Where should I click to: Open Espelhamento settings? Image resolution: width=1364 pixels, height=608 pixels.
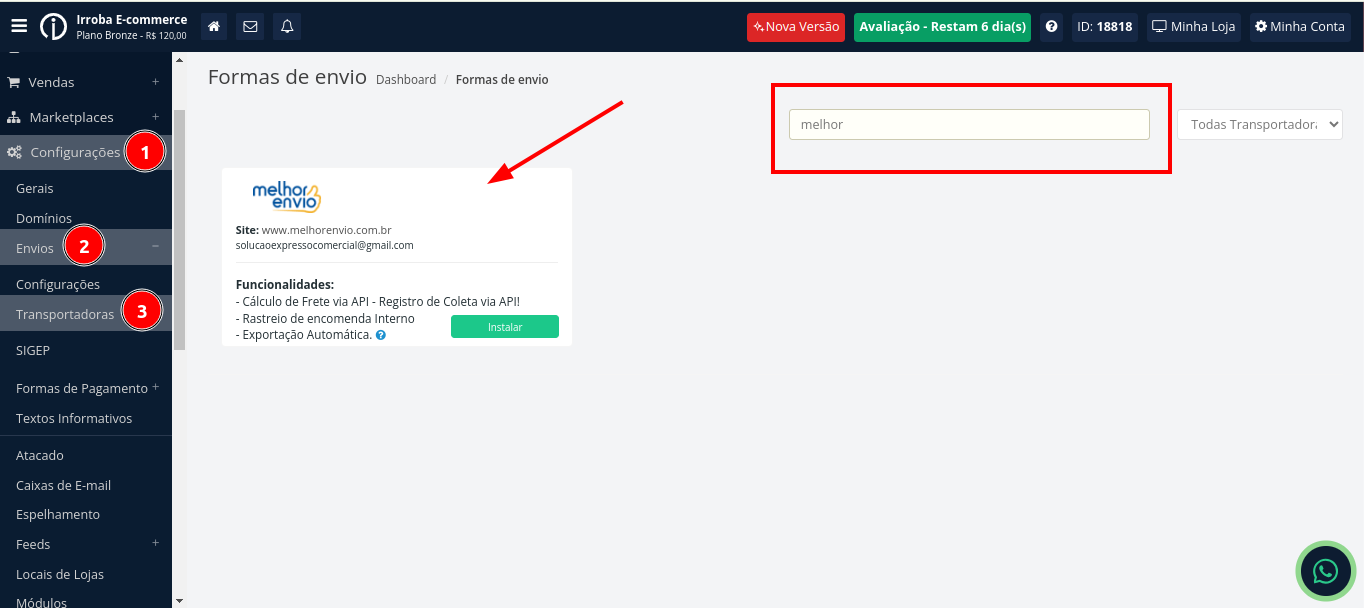(58, 515)
